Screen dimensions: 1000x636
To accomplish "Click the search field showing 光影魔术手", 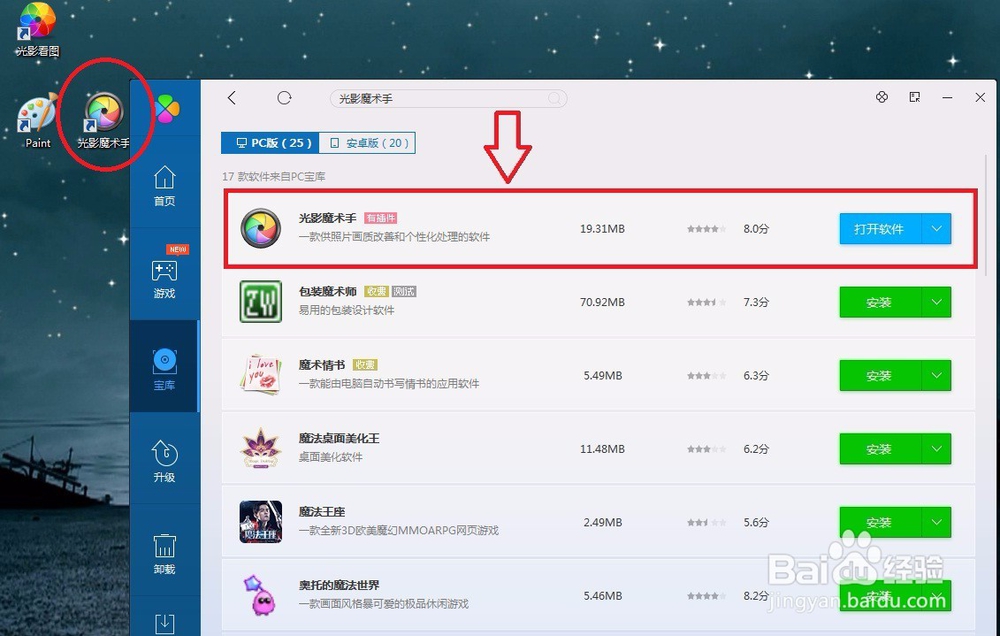I will [448, 97].
